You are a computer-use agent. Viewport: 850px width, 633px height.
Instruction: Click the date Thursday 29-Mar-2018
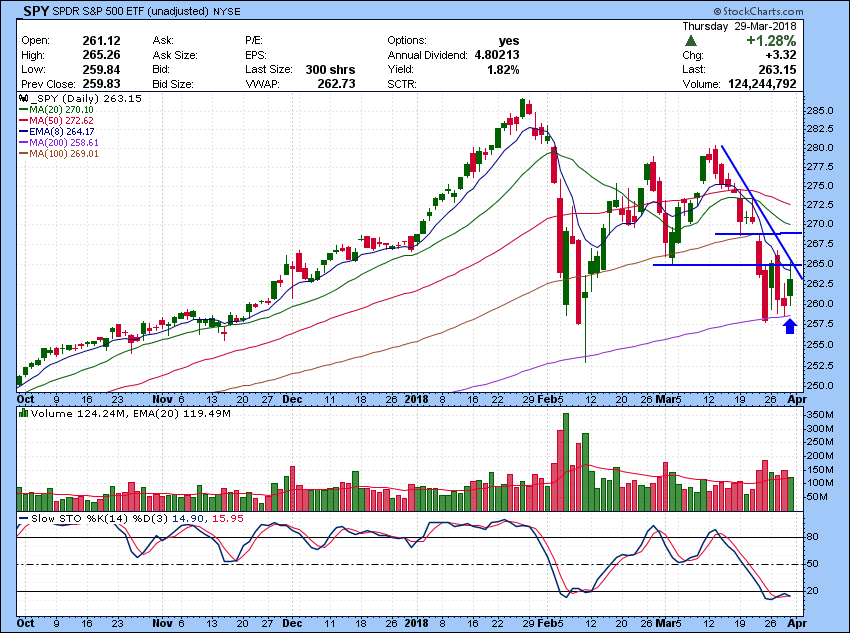[x=739, y=26]
